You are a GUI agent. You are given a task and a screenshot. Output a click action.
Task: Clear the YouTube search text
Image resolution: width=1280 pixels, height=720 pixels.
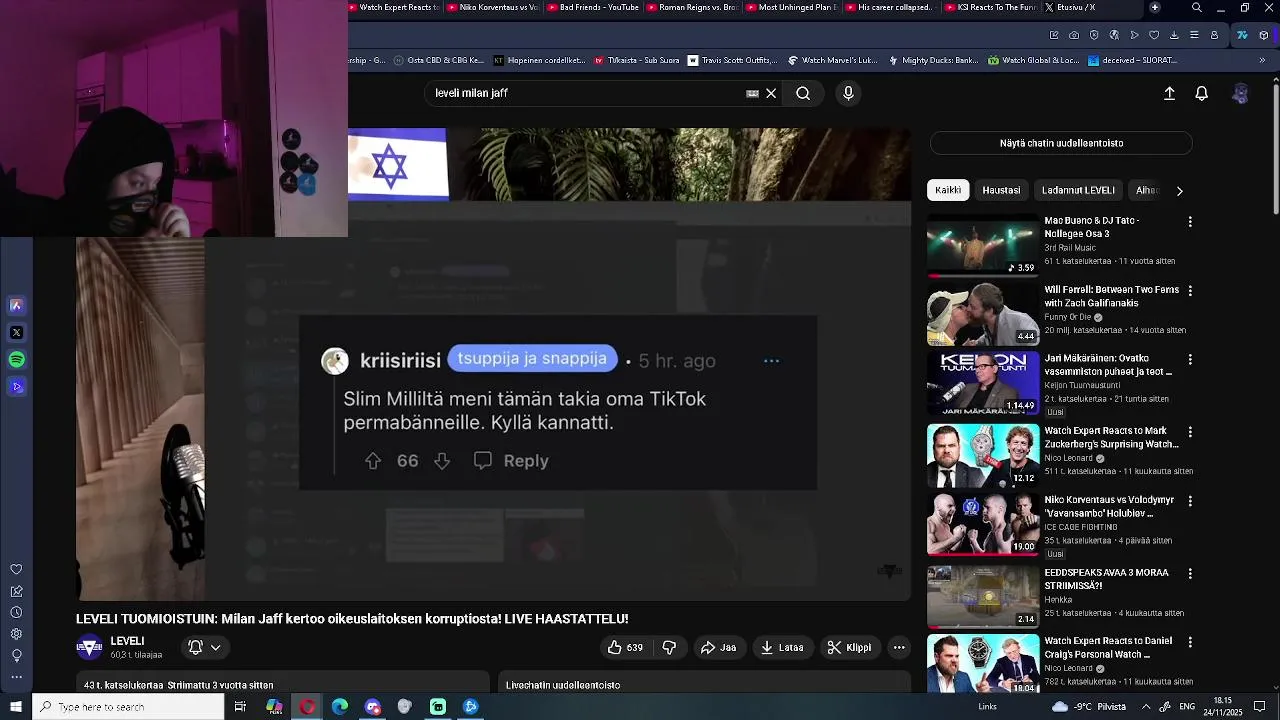point(771,93)
